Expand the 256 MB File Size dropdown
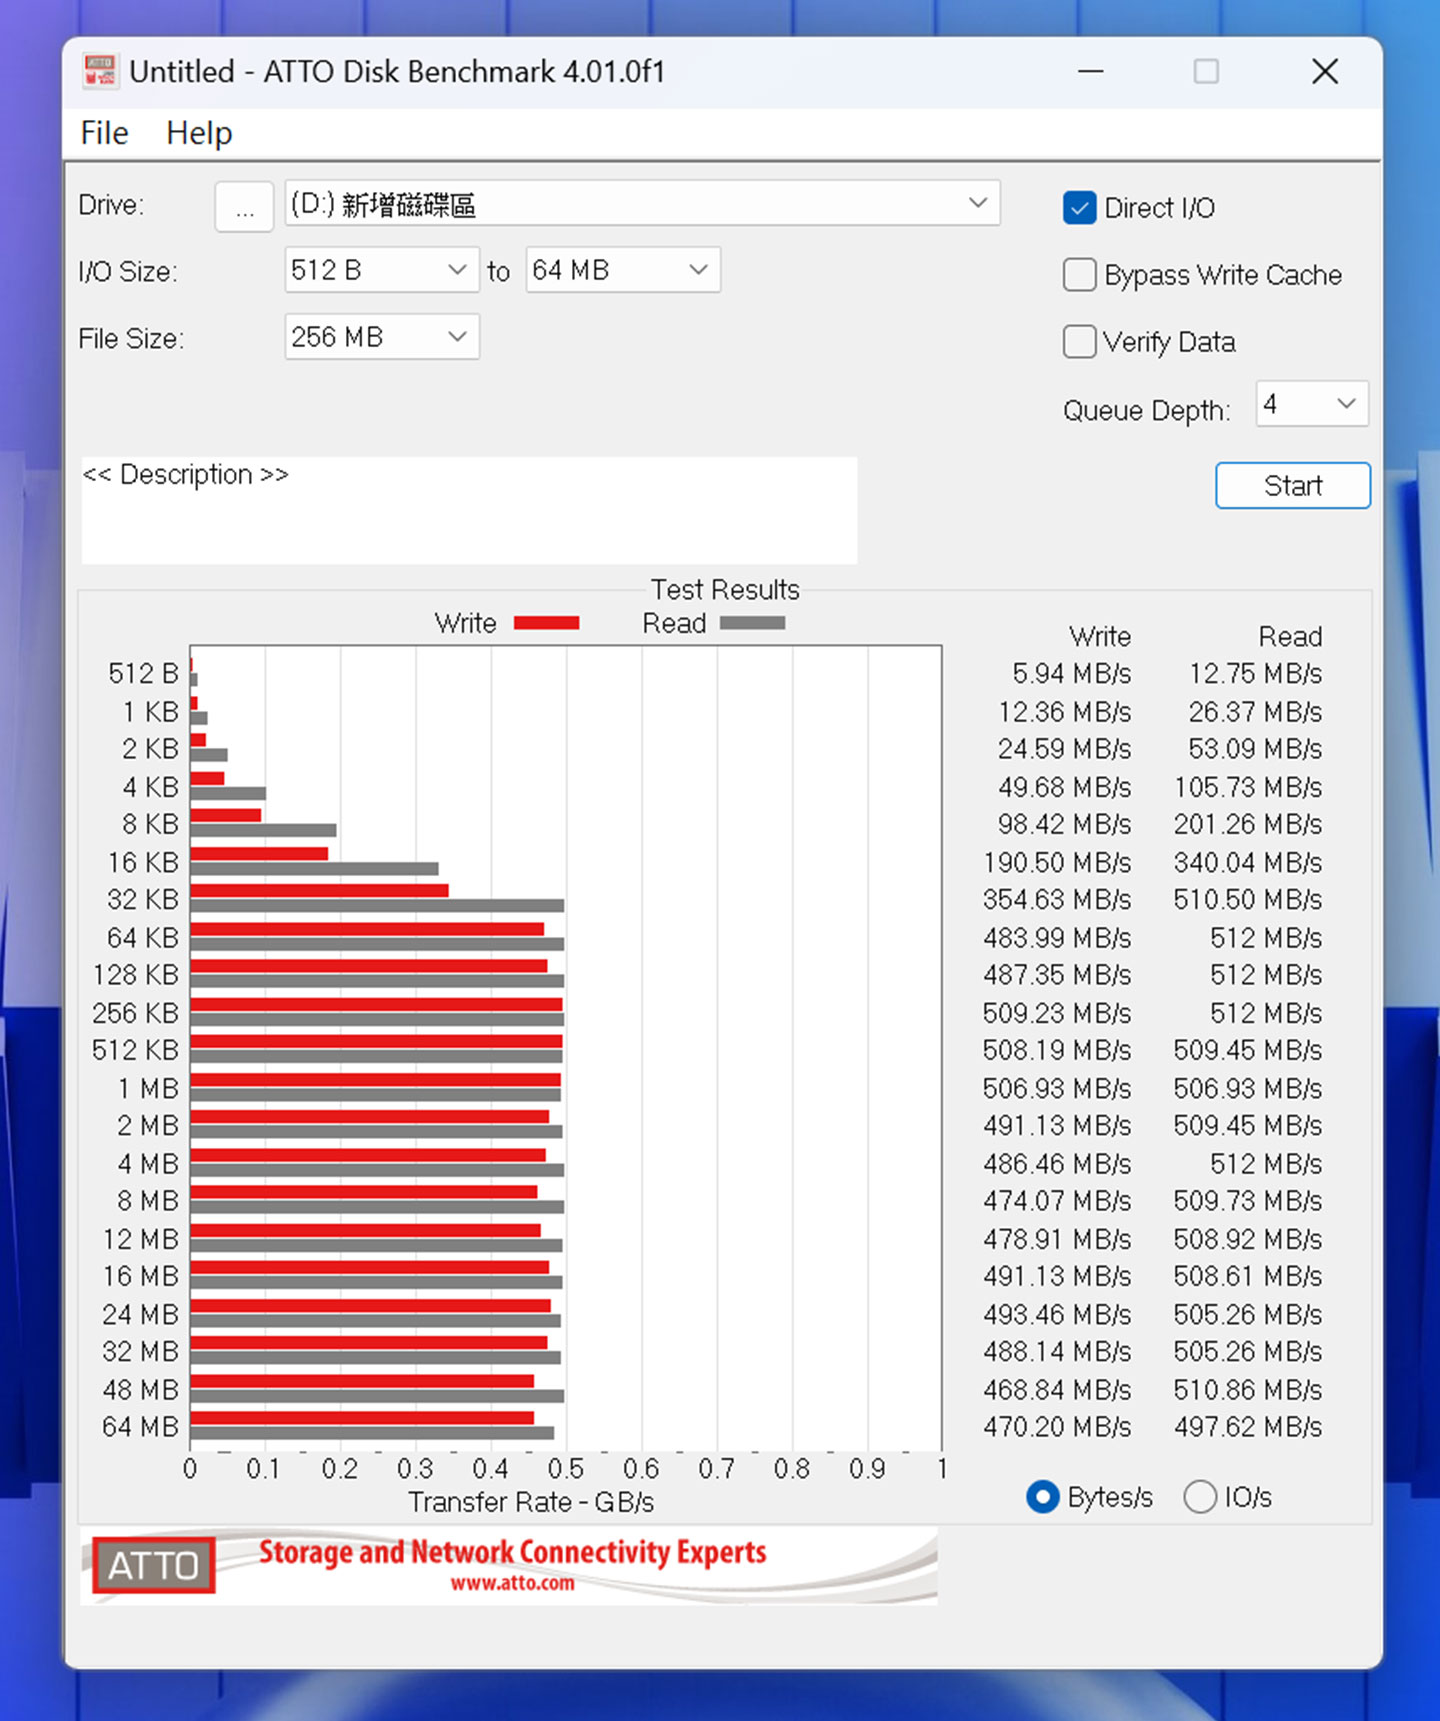The height and width of the screenshot is (1721, 1440). coord(381,337)
